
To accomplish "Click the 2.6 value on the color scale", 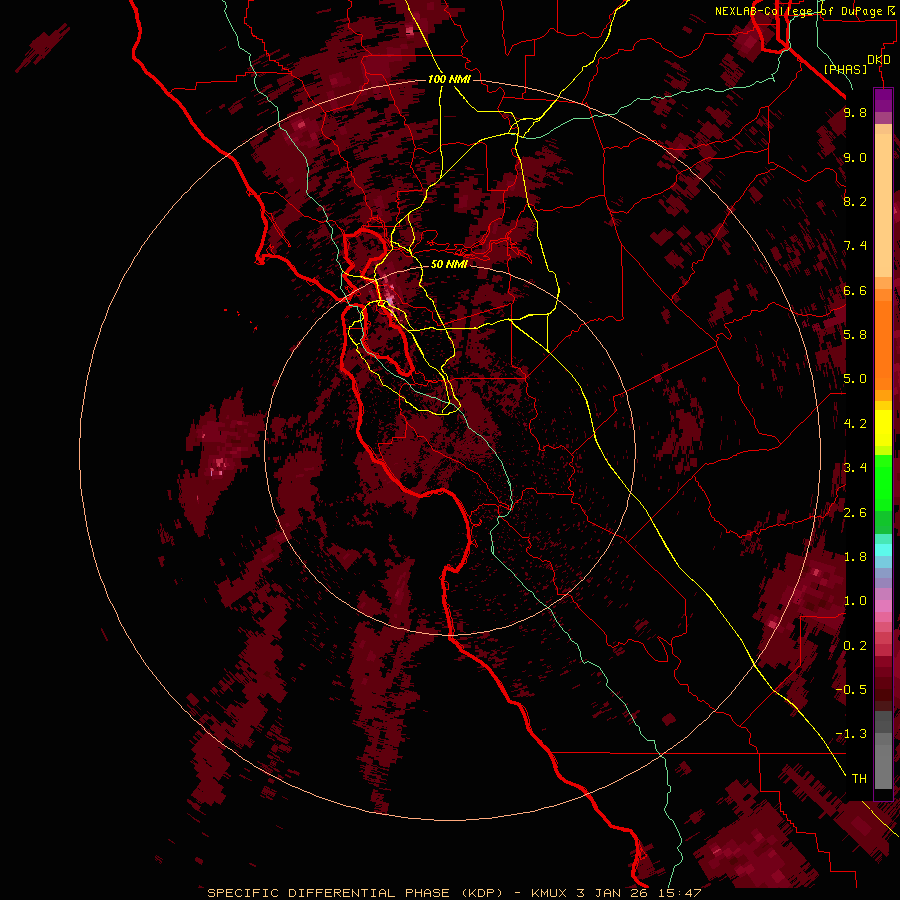I will point(855,513).
